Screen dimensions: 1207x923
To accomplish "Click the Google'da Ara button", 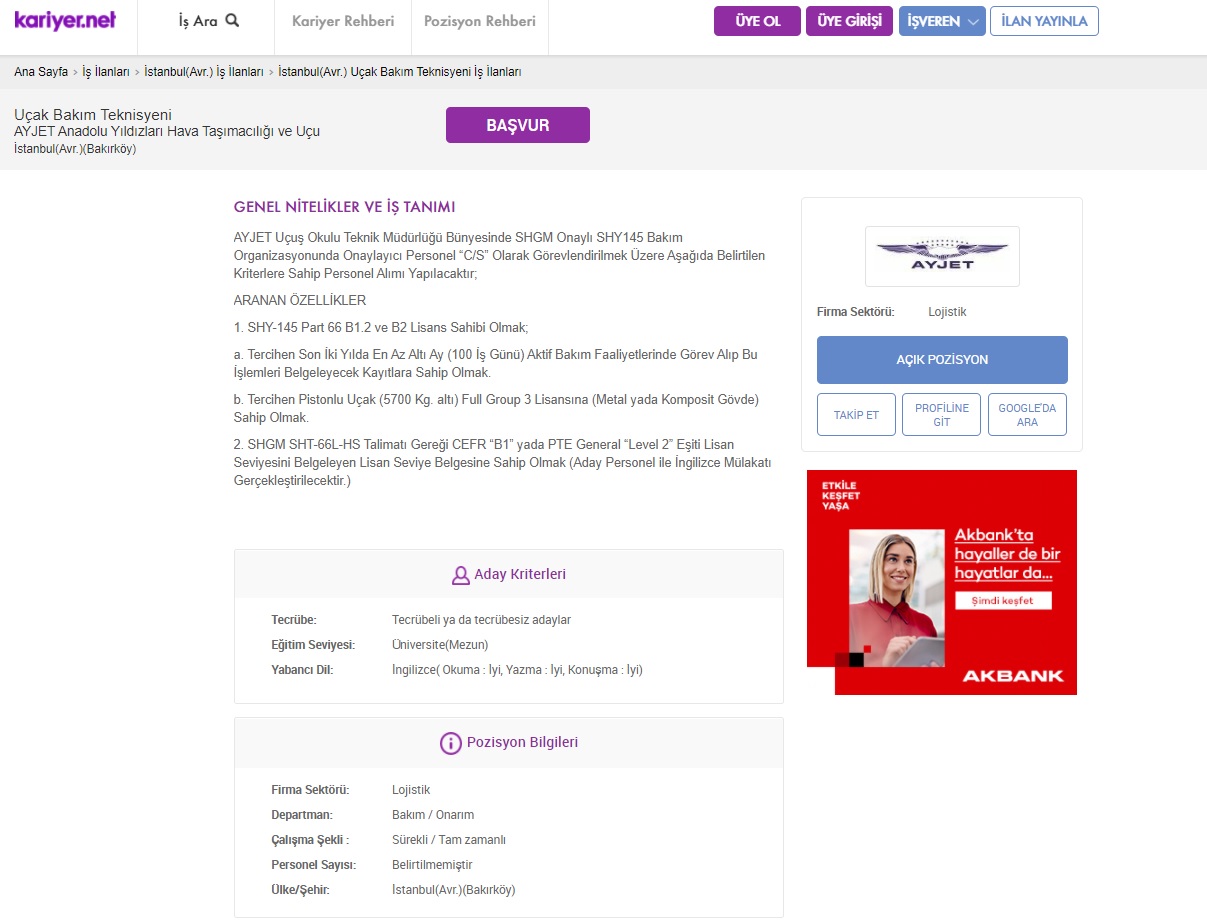I will click(1027, 415).
